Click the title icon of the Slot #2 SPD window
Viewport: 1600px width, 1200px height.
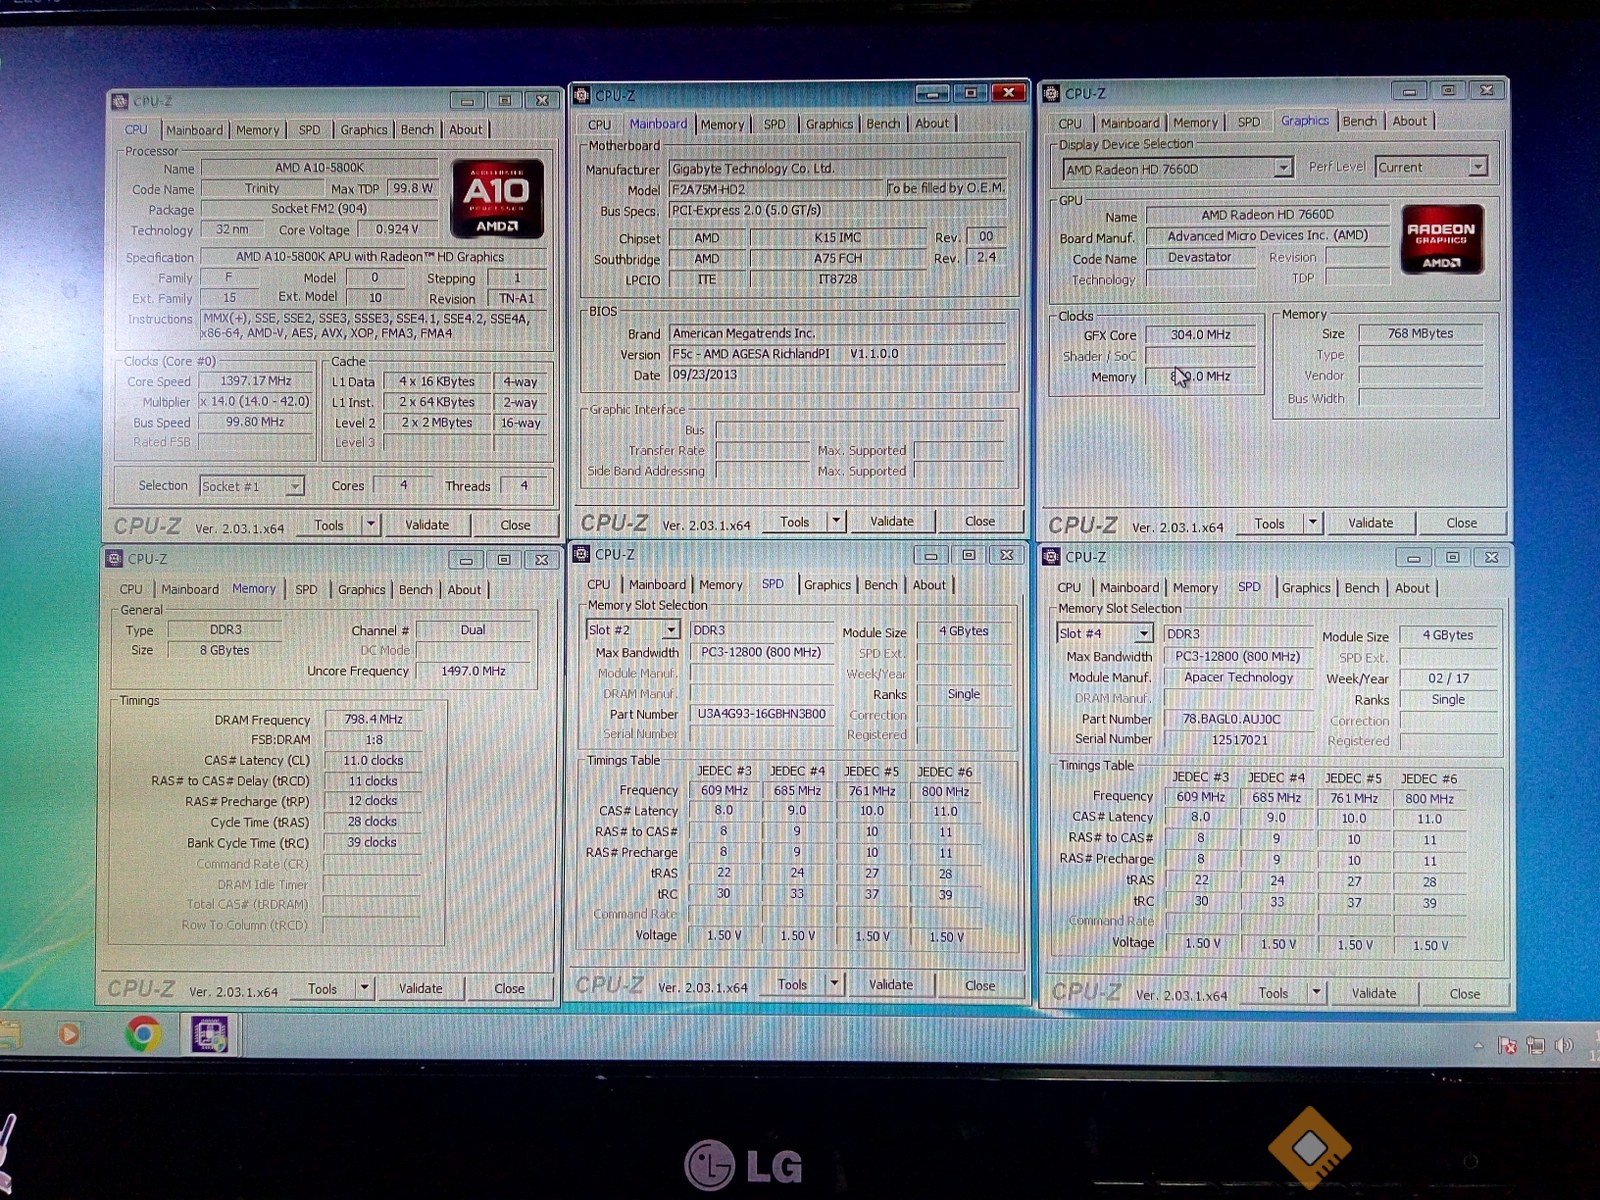coord(581,554)
